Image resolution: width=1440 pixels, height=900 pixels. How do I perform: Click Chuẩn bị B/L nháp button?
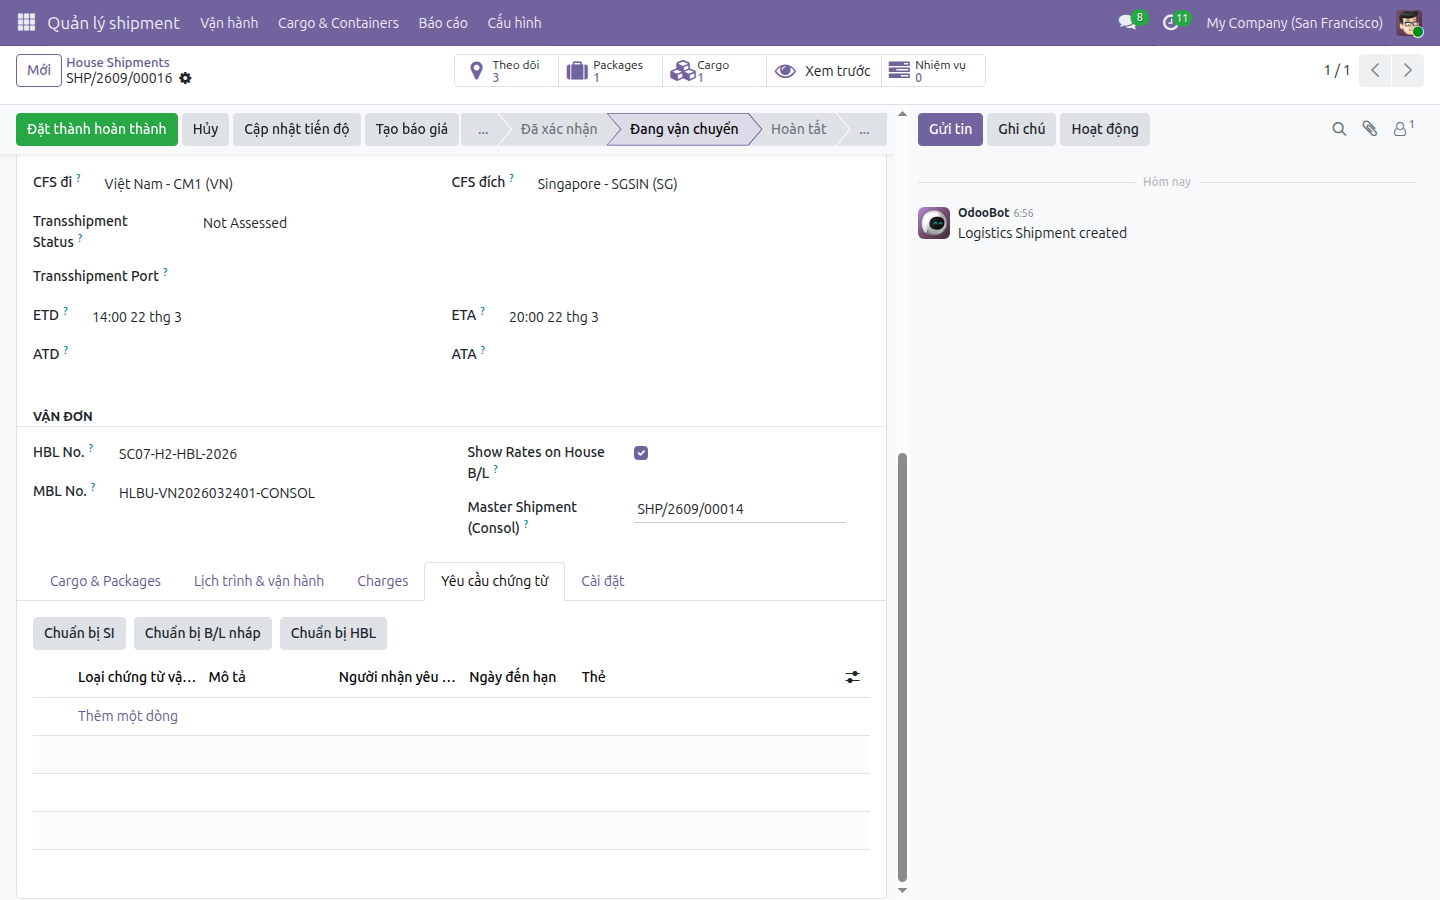pyautogui.click(x=203, y=634)
